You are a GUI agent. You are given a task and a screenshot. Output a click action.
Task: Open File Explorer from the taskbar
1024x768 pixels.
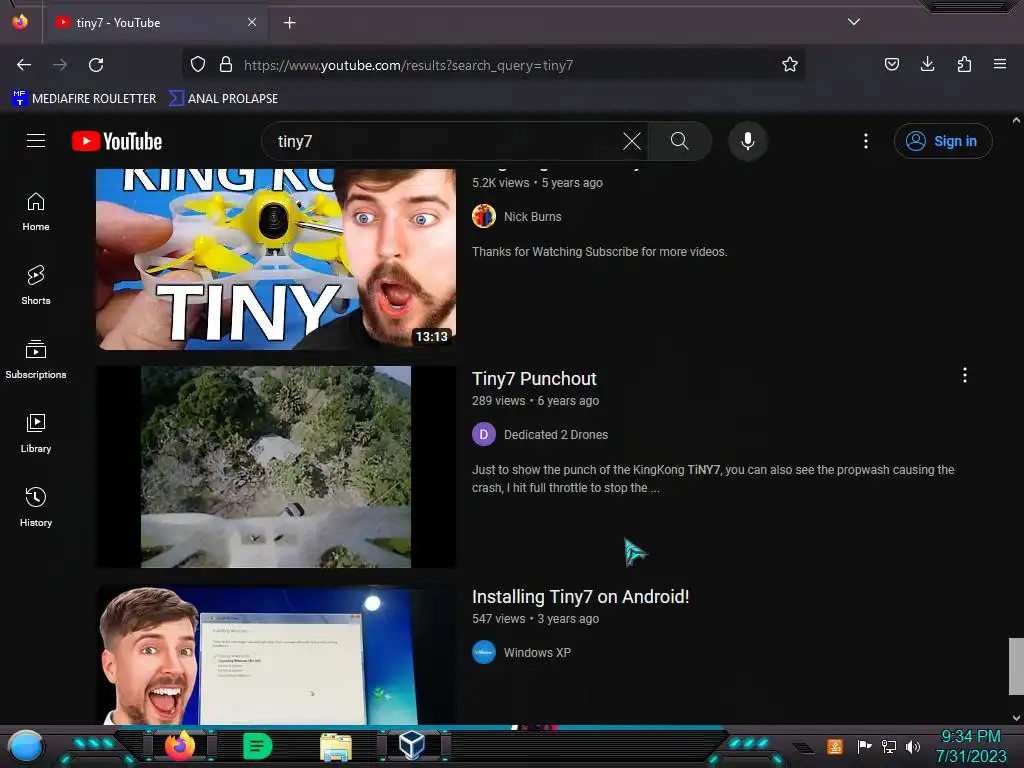click(336, 746)
